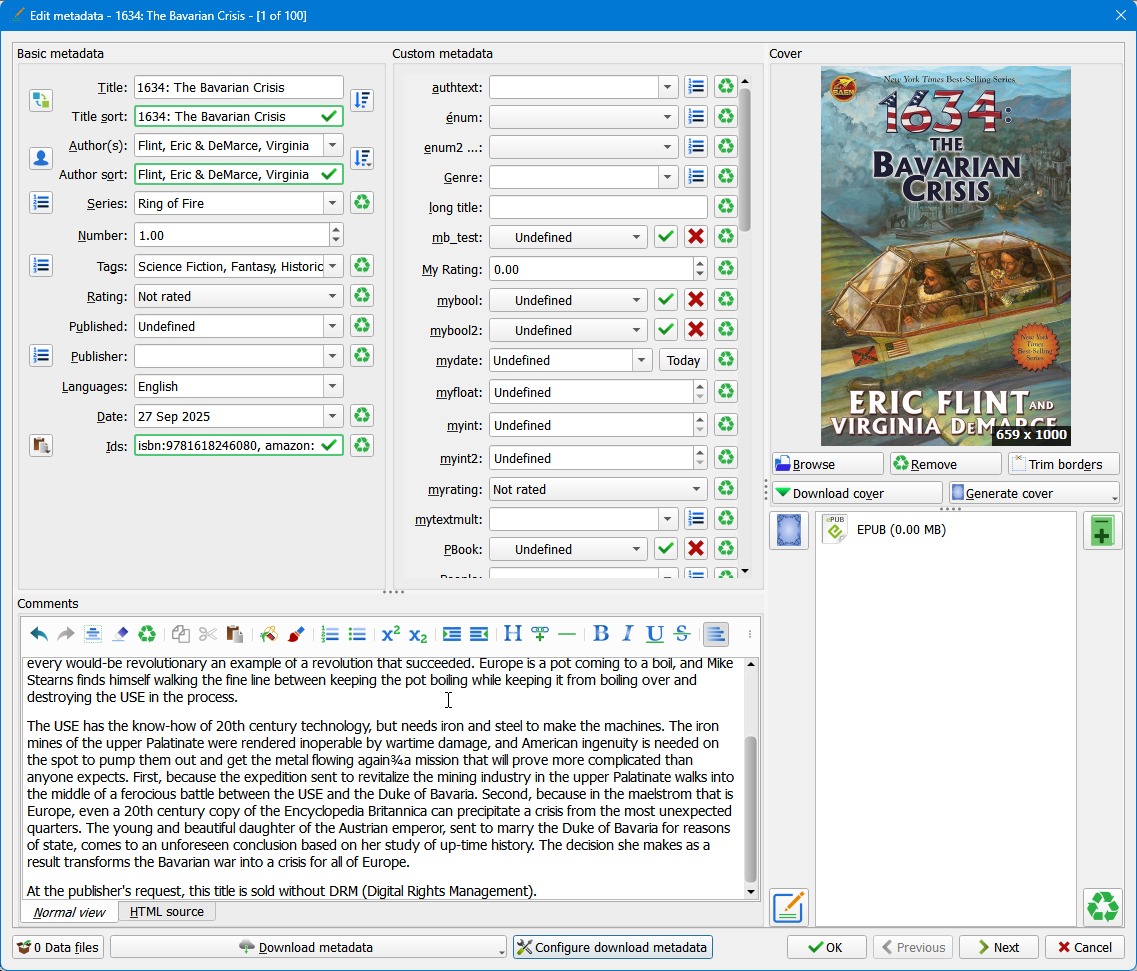Screen dimensions: 1137x971
Task: Expand the Languages dropdown
Action: tap(333, 386)
